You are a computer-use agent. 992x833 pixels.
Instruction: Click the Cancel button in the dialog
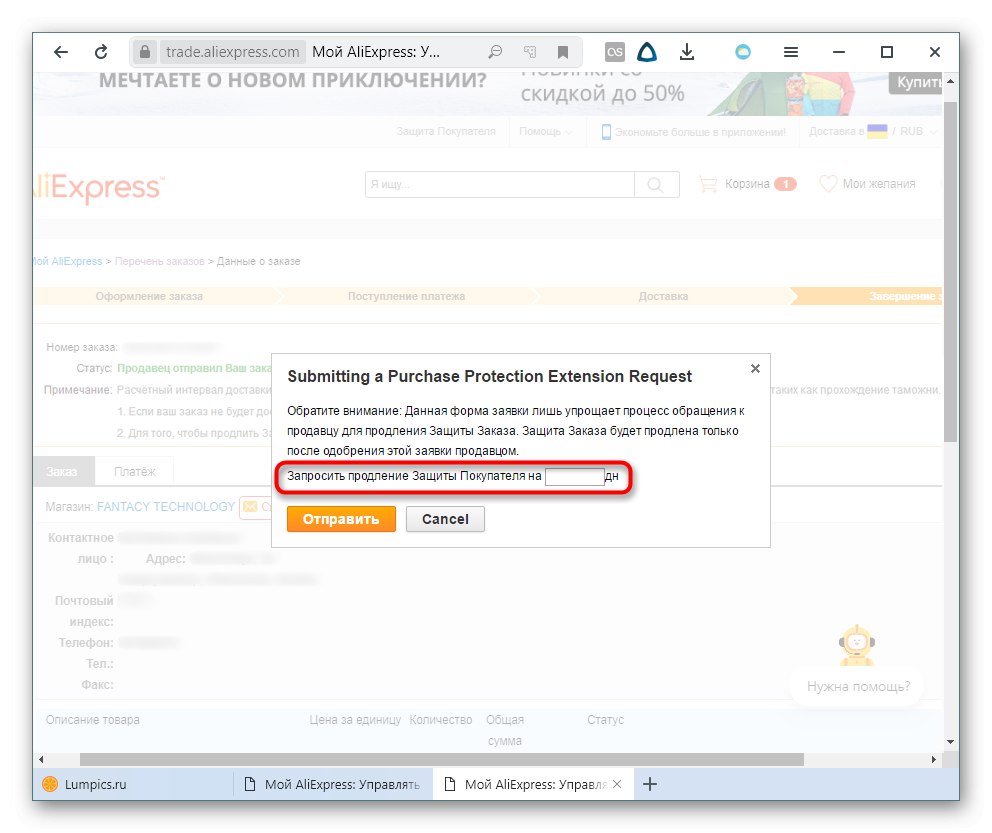point(445,519)
